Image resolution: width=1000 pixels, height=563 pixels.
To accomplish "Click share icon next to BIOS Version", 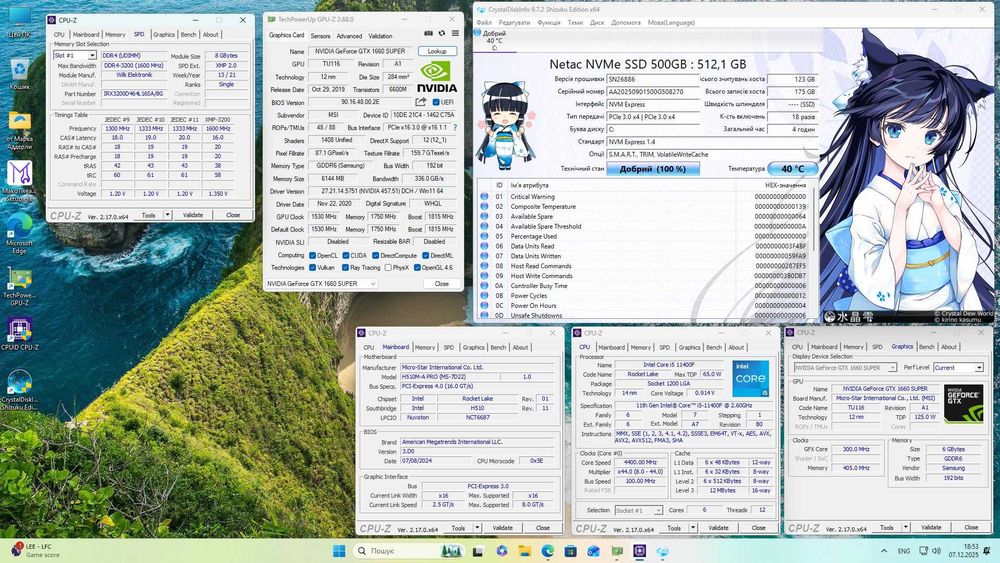I will (x=420, y=102).
